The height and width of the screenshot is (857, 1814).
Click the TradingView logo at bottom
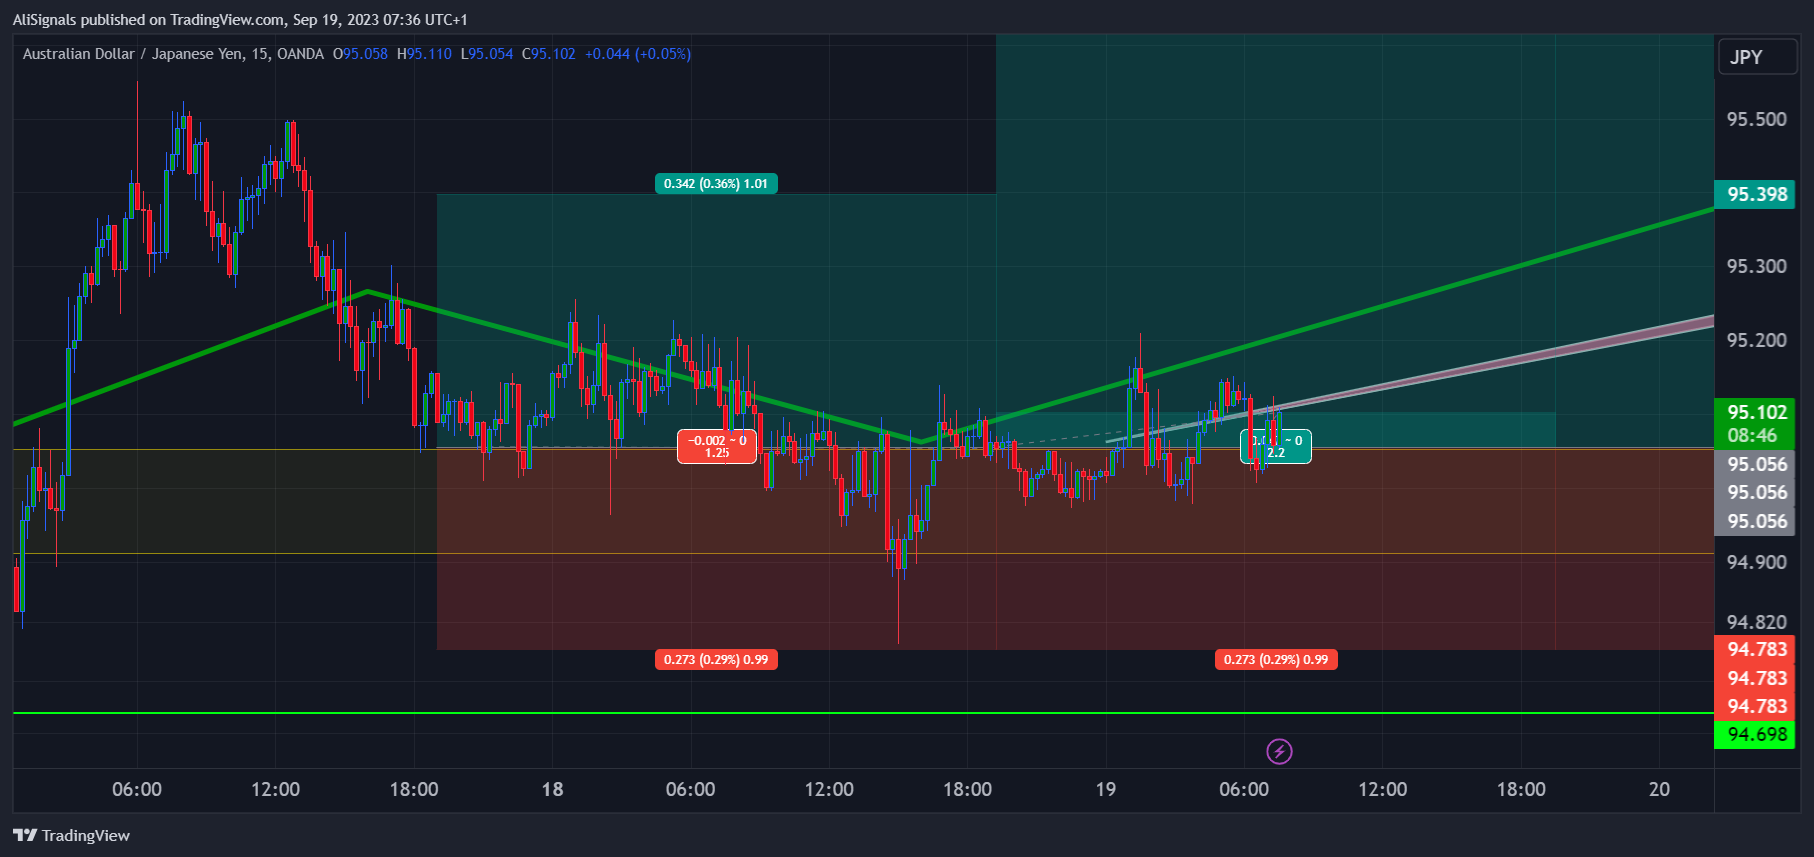click(71, 835)
